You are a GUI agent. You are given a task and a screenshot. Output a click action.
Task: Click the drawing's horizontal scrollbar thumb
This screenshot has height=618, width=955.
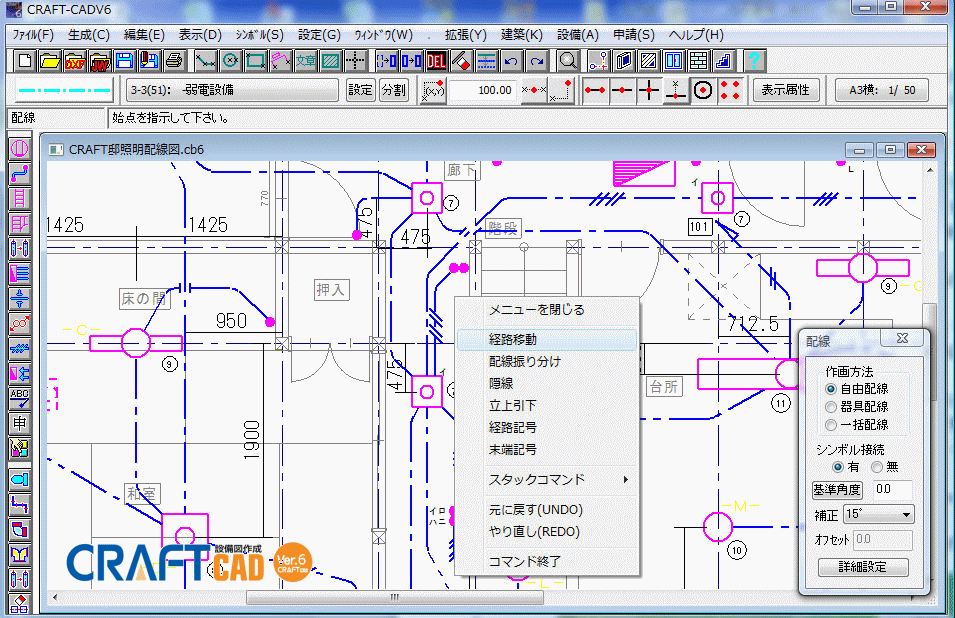(x=395, y=597)
